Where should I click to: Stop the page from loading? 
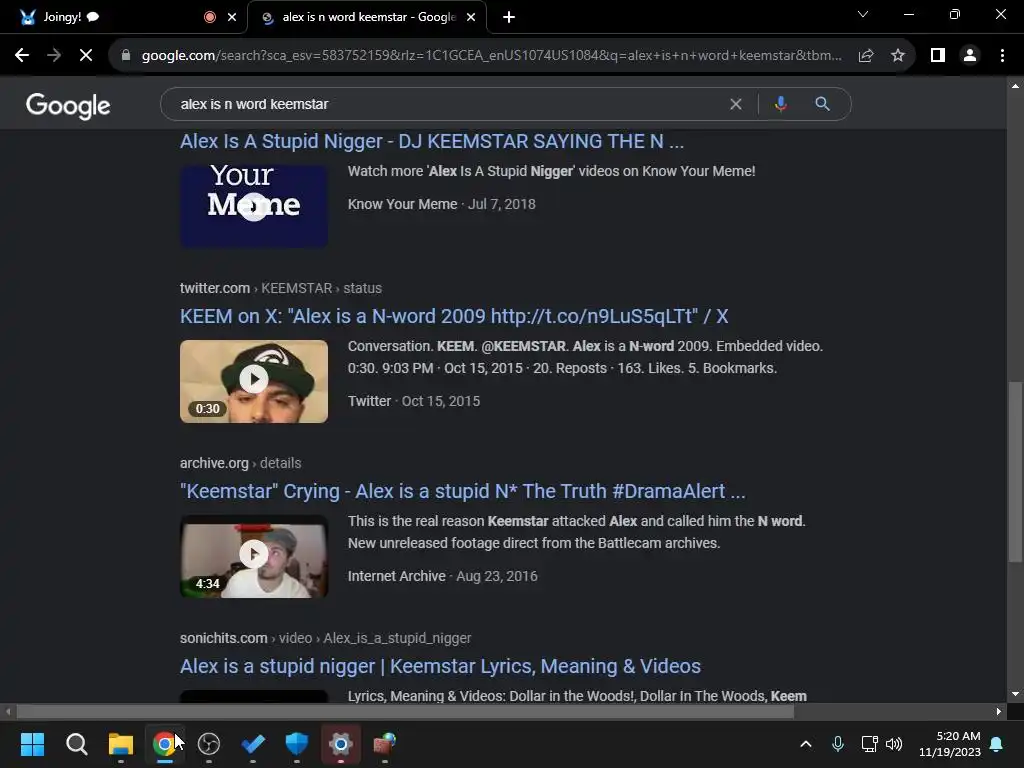coord(86,56)
